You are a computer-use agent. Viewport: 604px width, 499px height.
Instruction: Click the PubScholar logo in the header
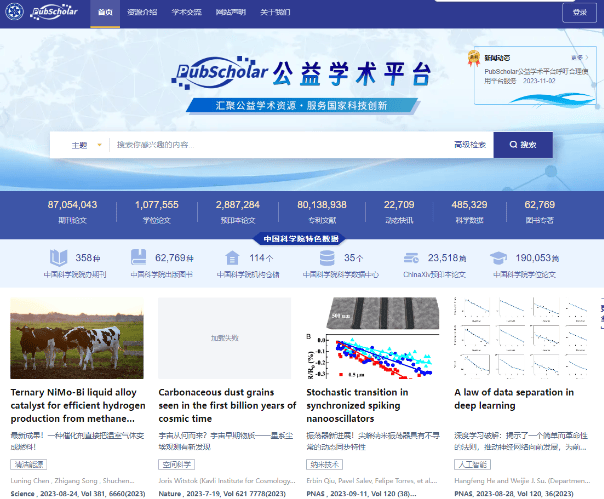[x=48, y=12]
